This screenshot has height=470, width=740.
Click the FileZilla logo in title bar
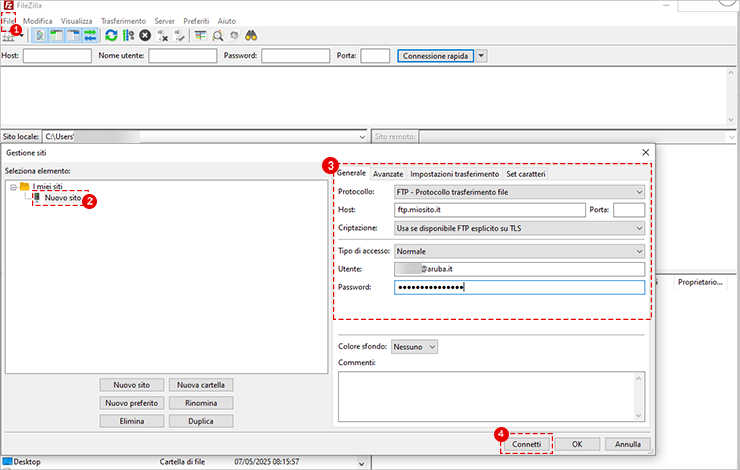point(8,5)
